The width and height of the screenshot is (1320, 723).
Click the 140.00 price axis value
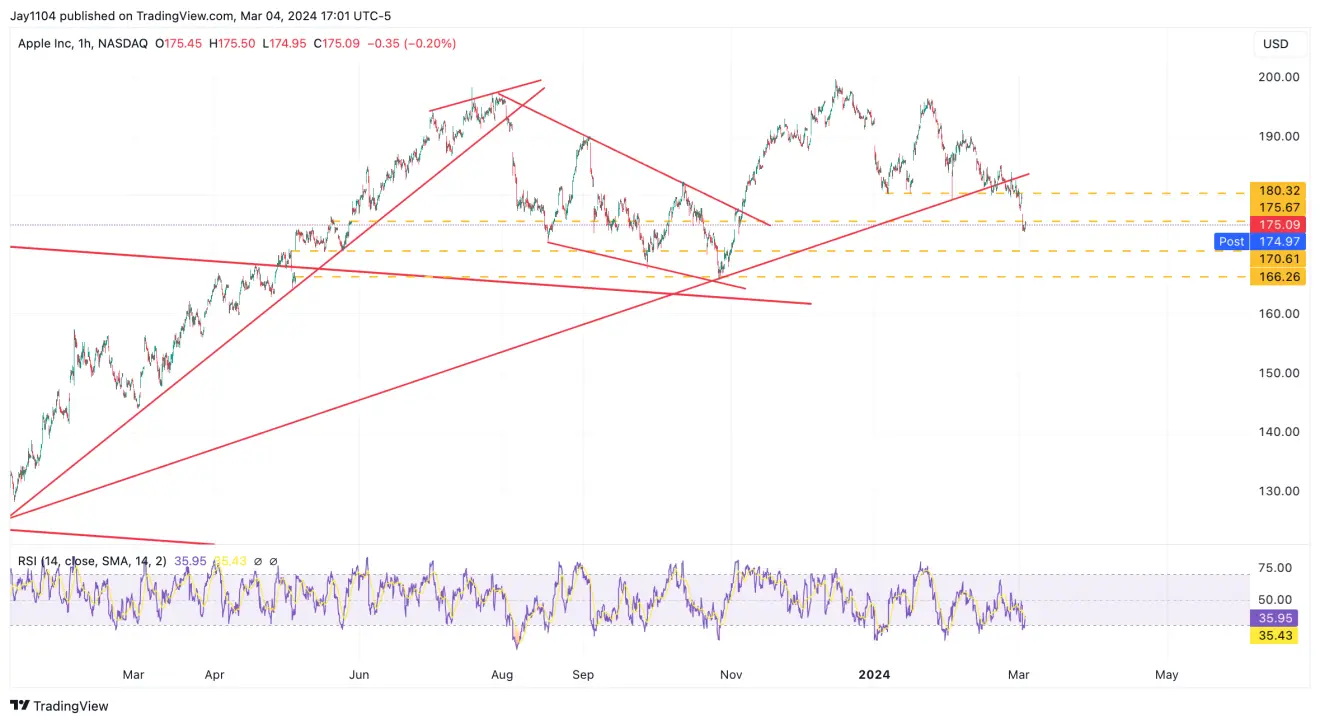[1280, 432]
